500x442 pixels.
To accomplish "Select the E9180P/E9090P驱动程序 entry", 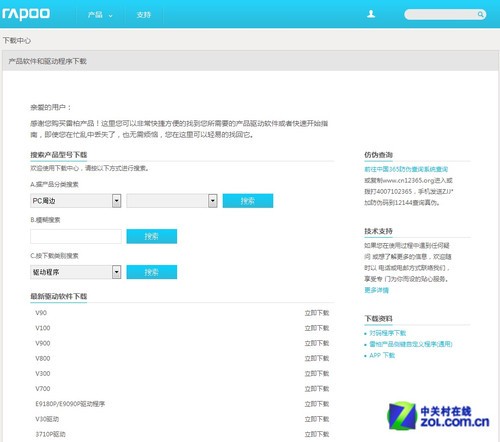I will [70, 404].
